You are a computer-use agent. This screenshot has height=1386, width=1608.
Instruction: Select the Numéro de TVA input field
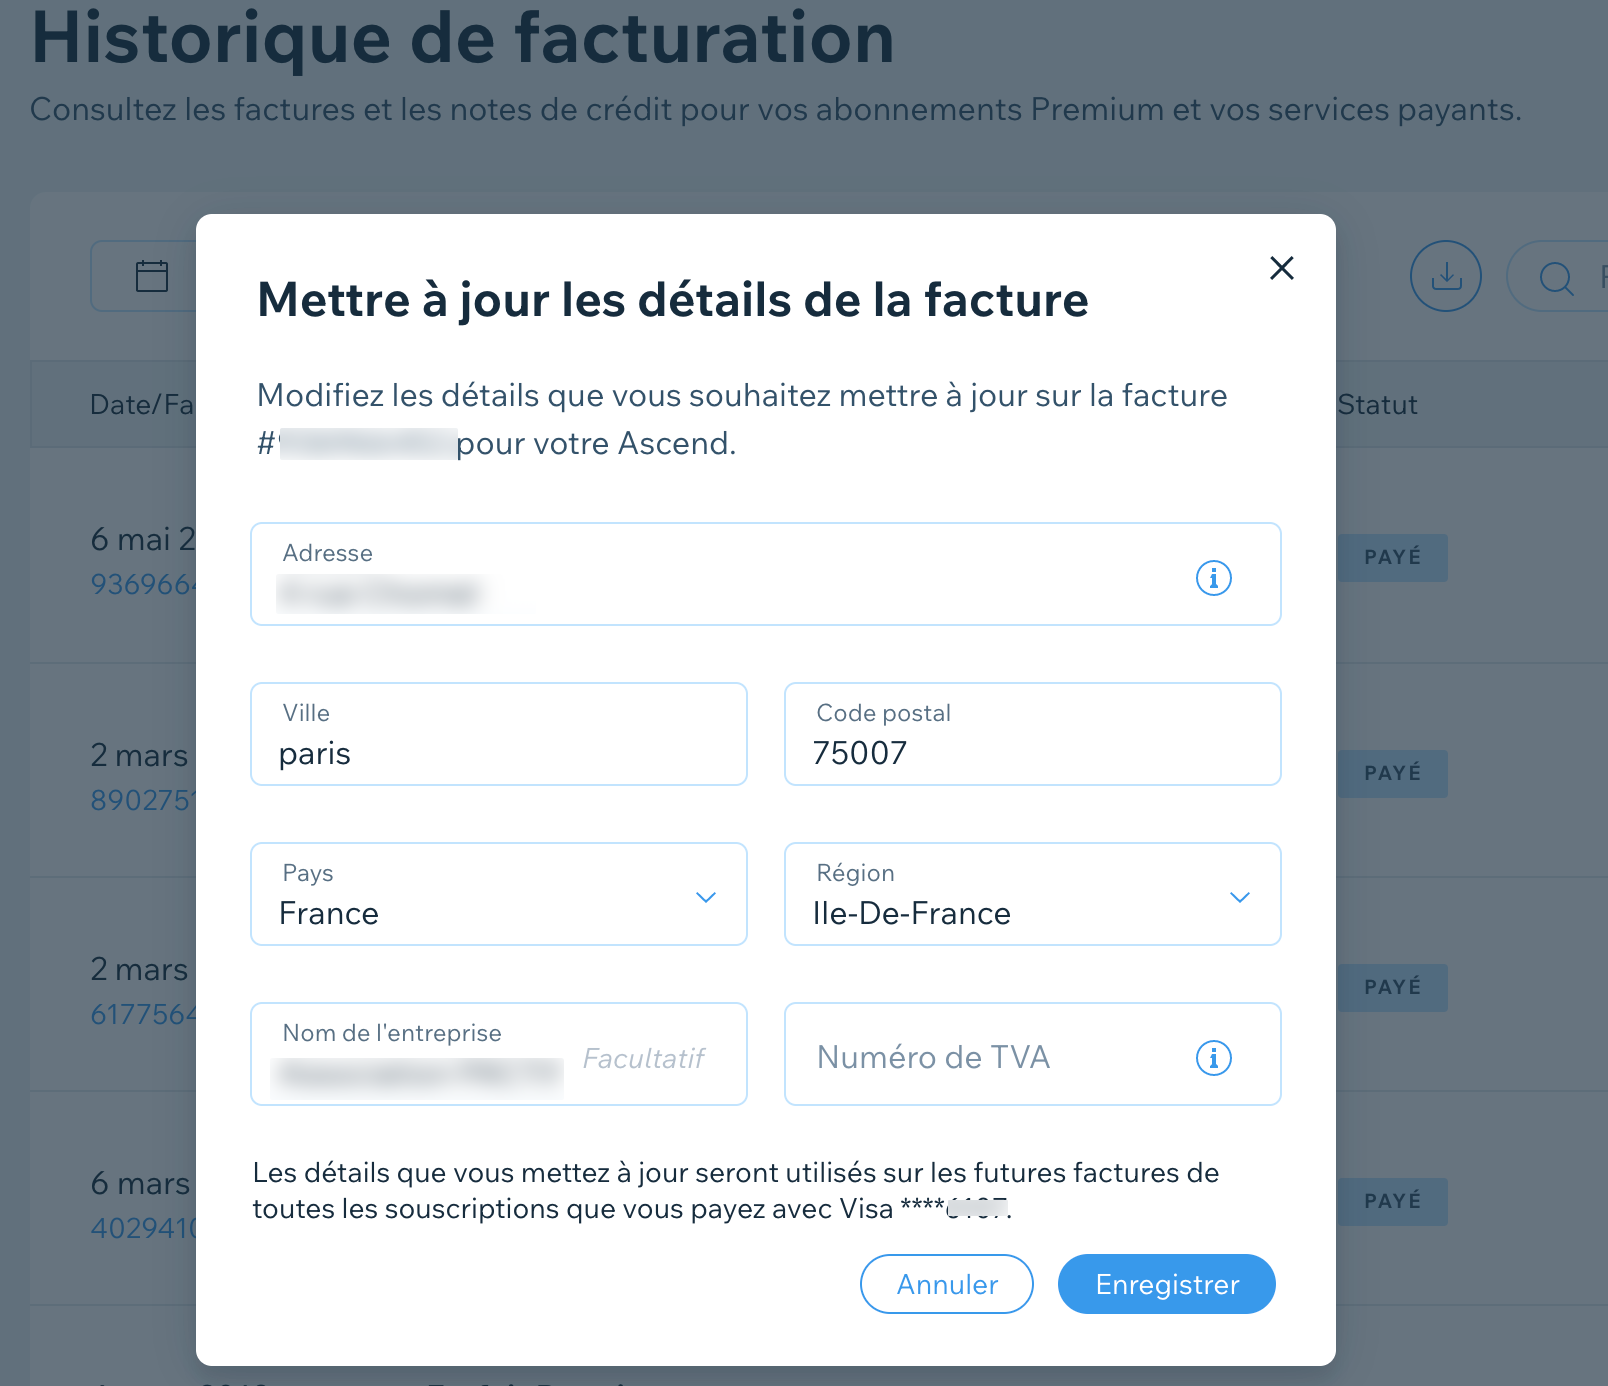pos(980,1057)
